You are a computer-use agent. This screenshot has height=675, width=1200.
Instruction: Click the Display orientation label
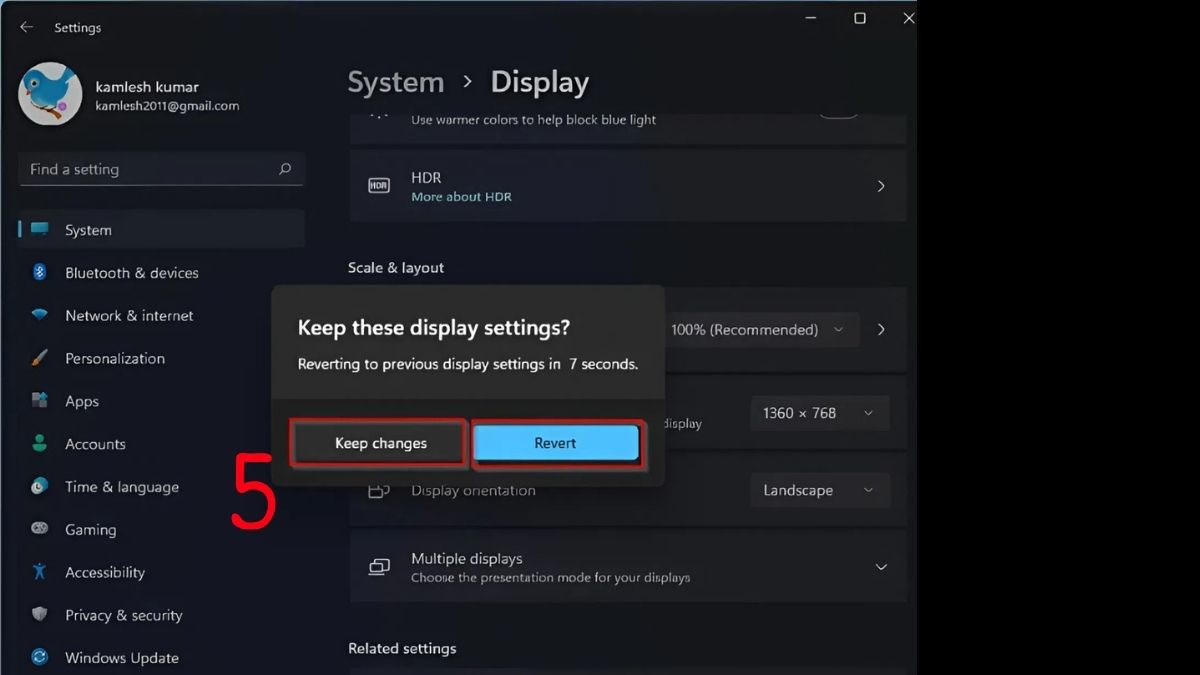pyautogui.click(x=473, y=490)
